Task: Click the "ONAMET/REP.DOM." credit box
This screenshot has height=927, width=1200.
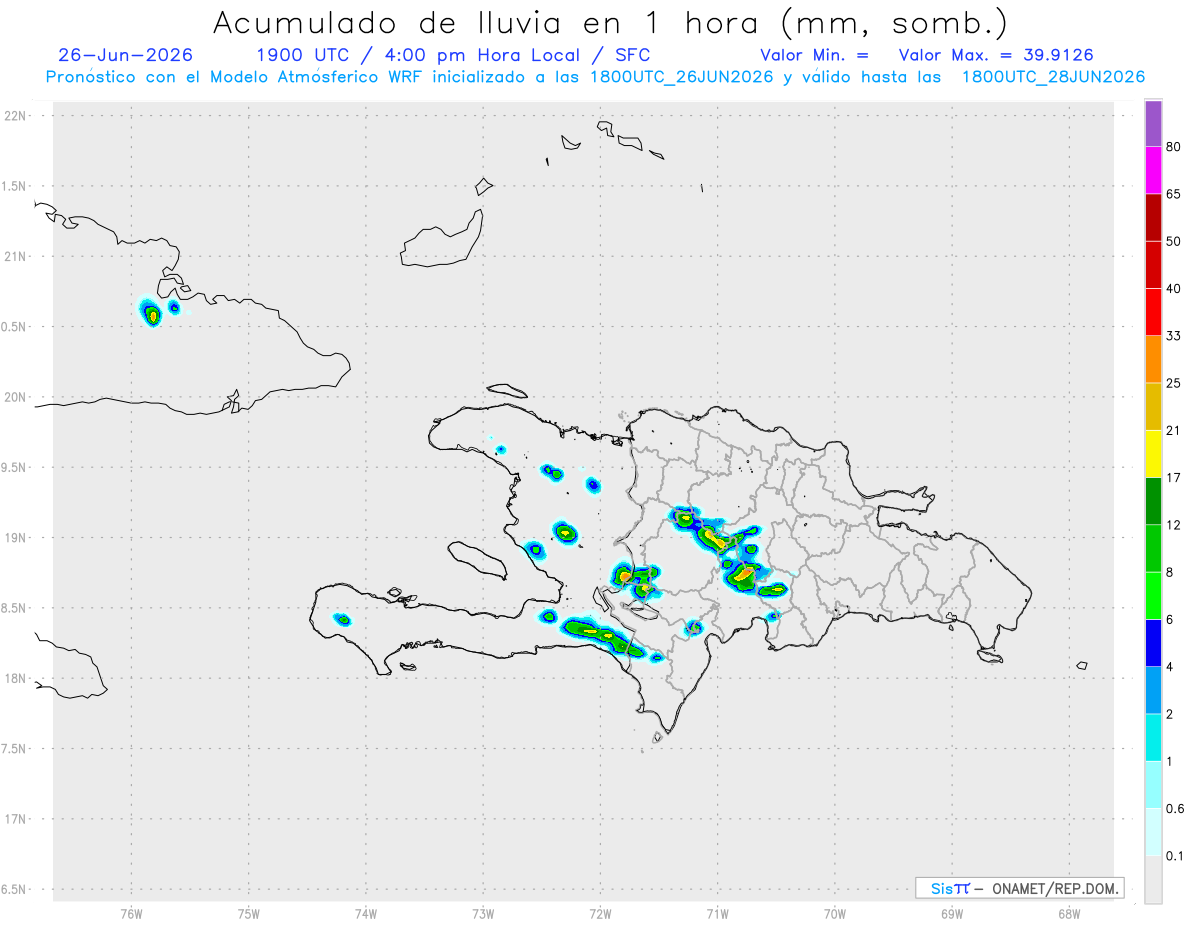Action: [1020, 888]
